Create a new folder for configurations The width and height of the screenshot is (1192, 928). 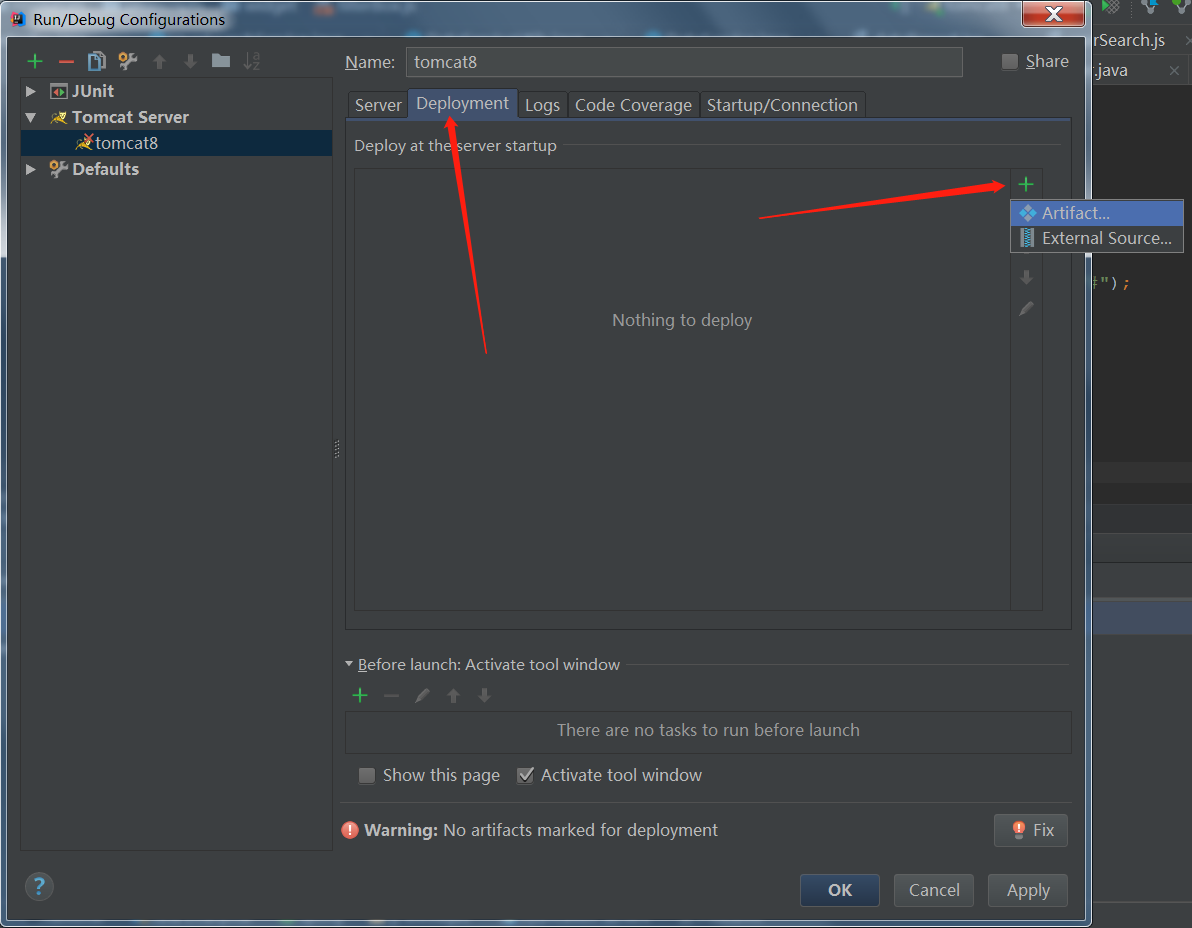pos(221,61)
